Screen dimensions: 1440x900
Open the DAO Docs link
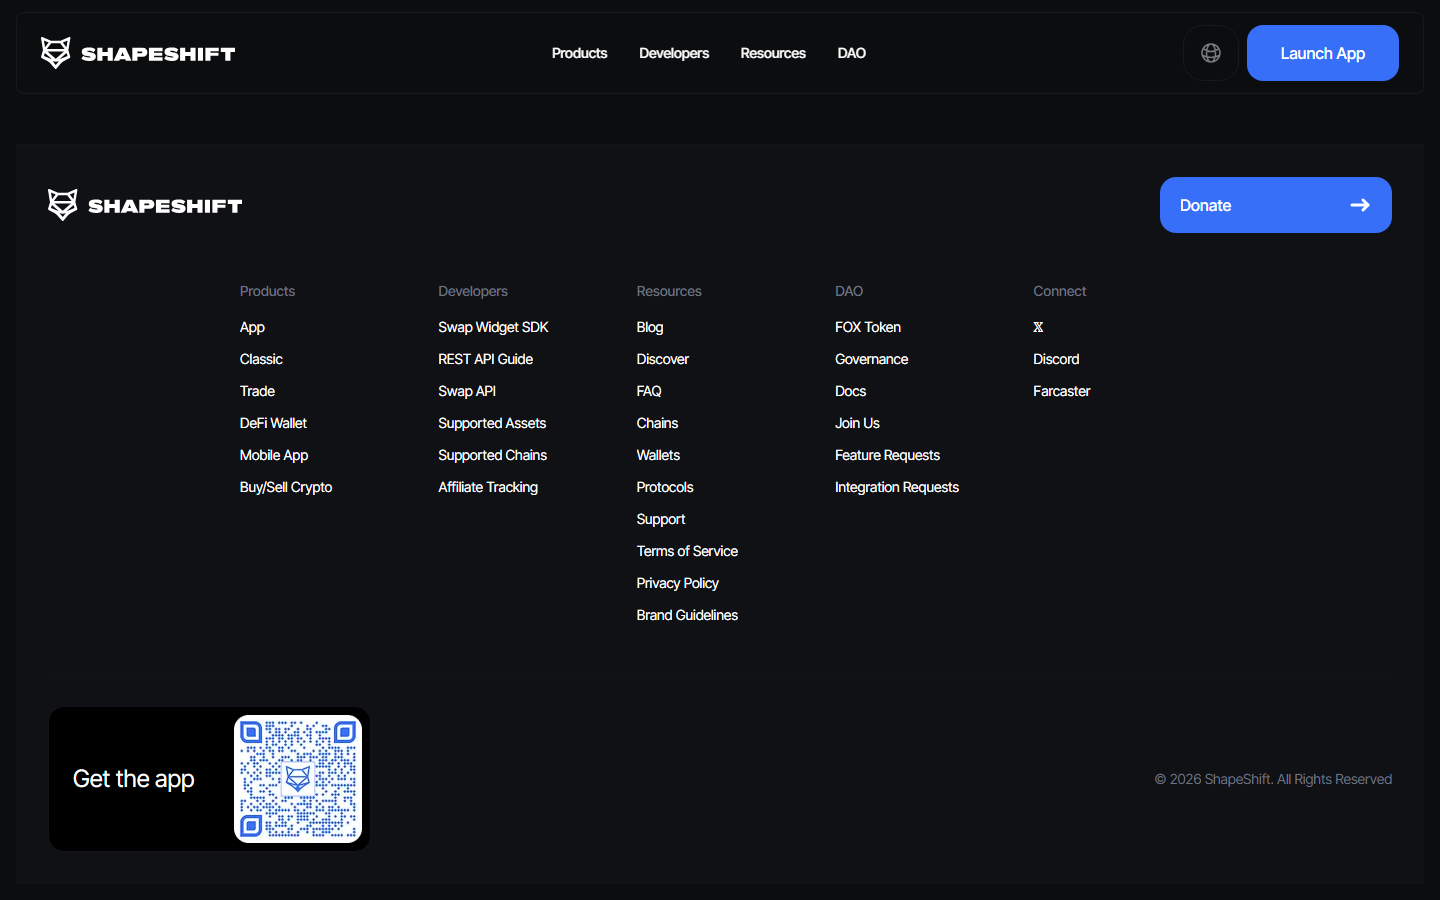point(851,391)
